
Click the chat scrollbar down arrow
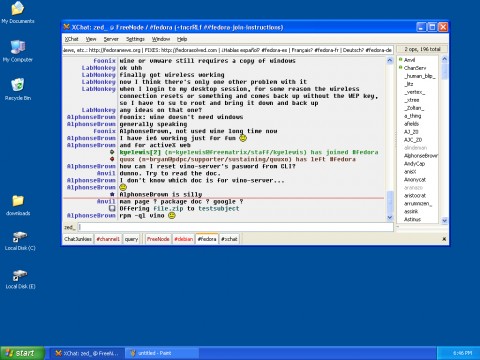coord(390,218)
